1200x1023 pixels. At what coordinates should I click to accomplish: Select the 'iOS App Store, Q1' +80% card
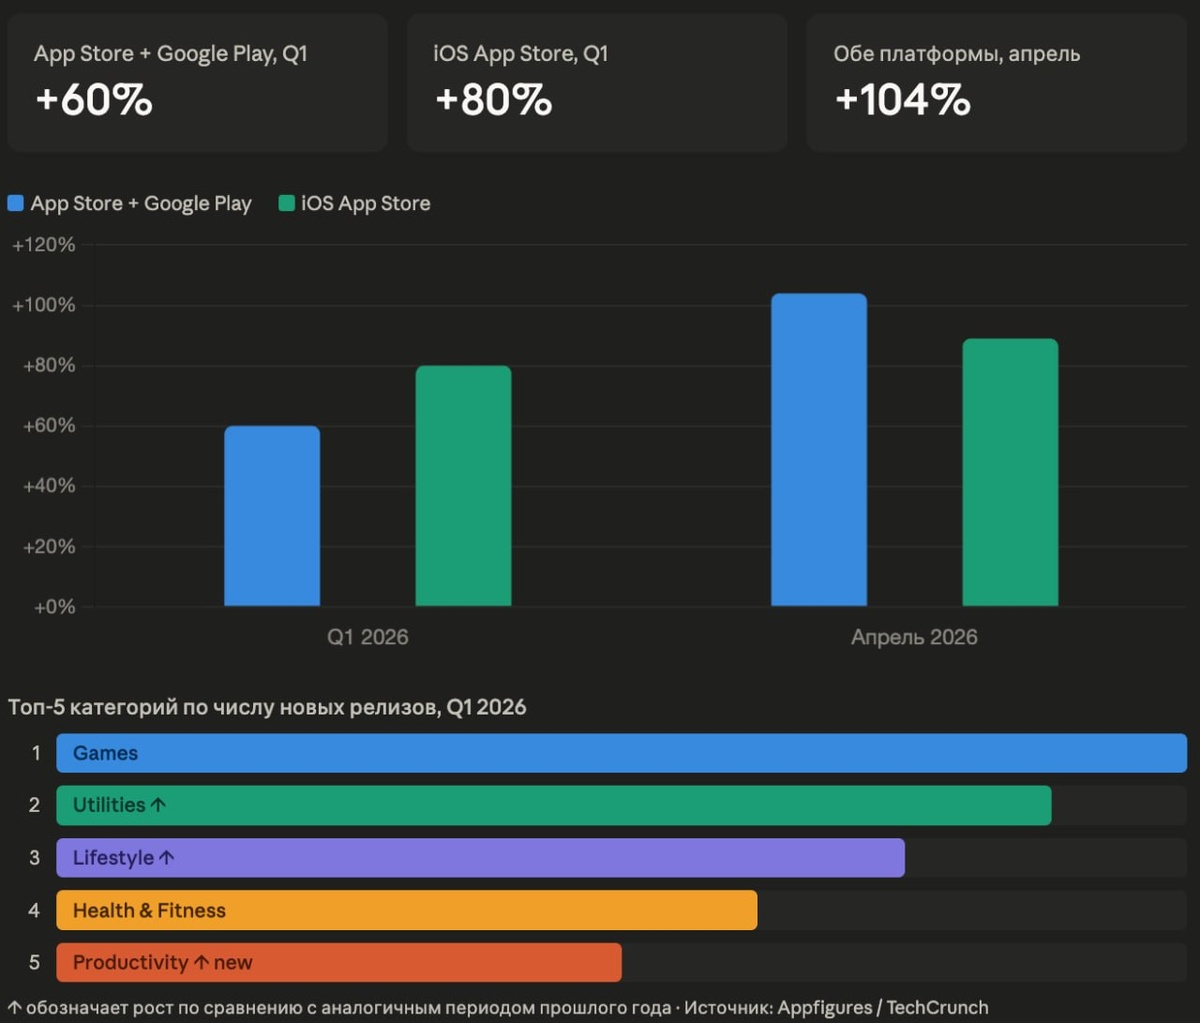point(597,83)
